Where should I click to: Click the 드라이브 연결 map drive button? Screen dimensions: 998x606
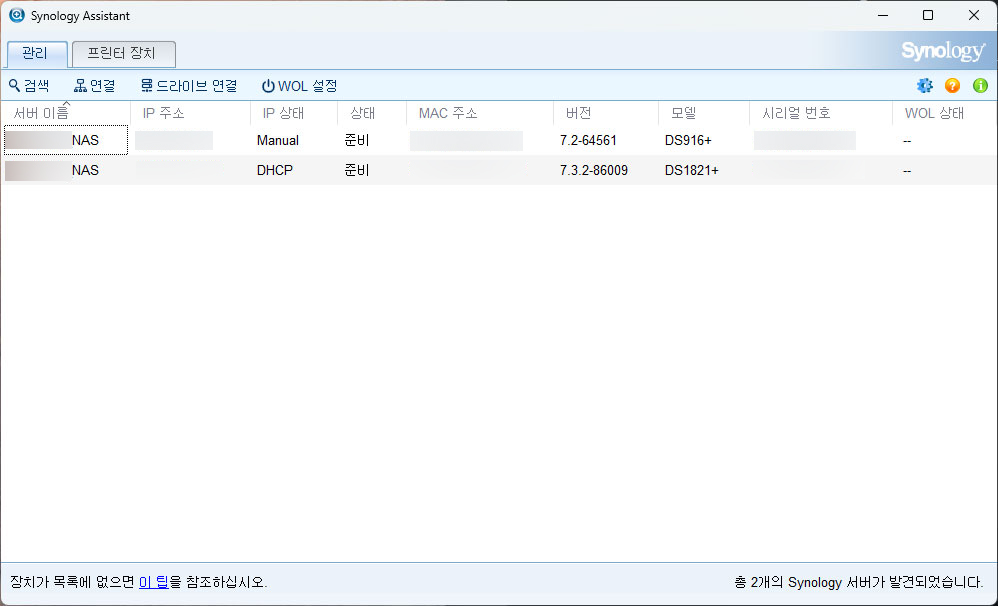(x=189, y=85)
